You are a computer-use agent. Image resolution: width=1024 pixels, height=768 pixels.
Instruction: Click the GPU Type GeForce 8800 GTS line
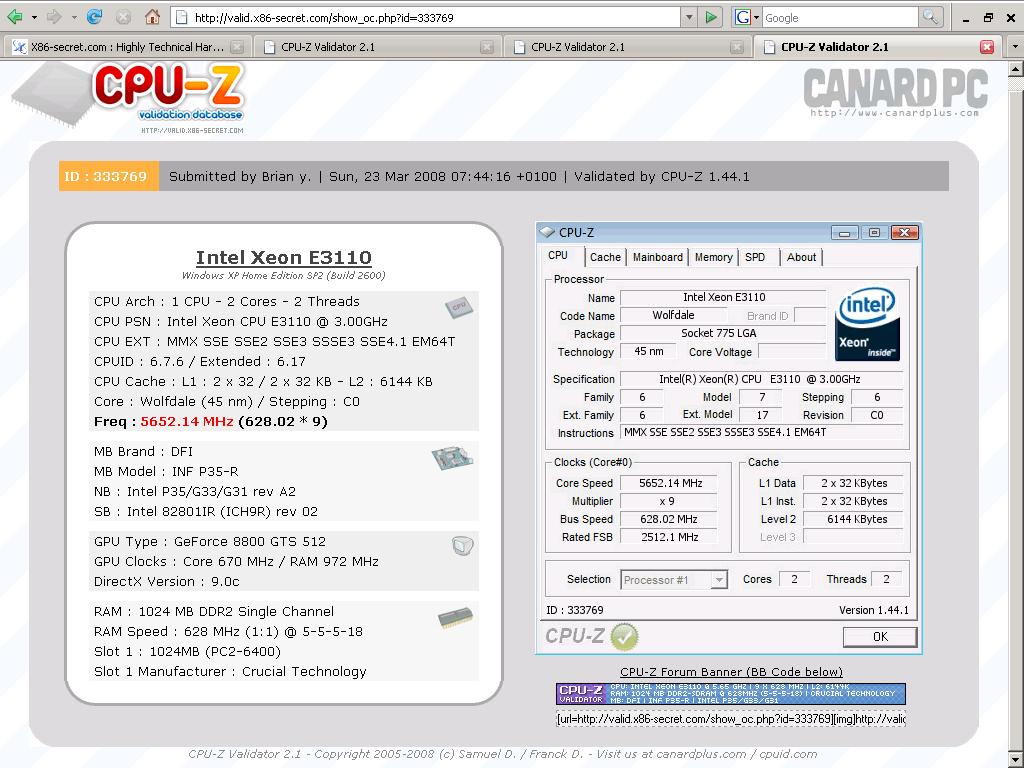[210, 541]
